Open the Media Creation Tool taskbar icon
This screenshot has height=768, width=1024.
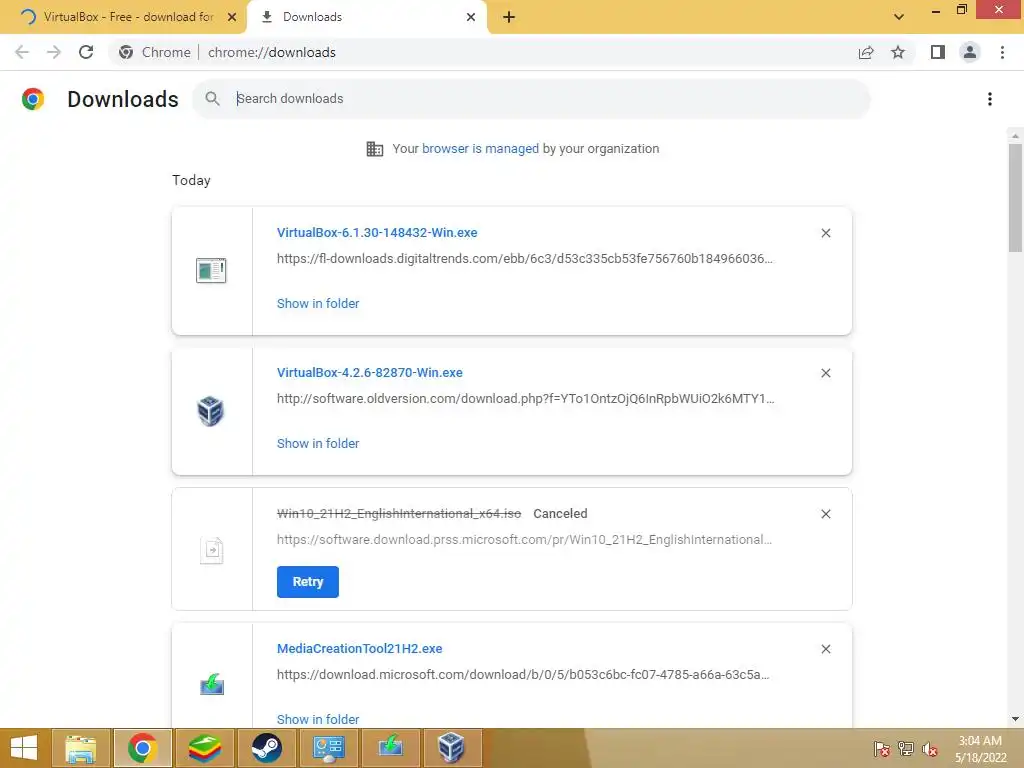[x=391, y=748]
